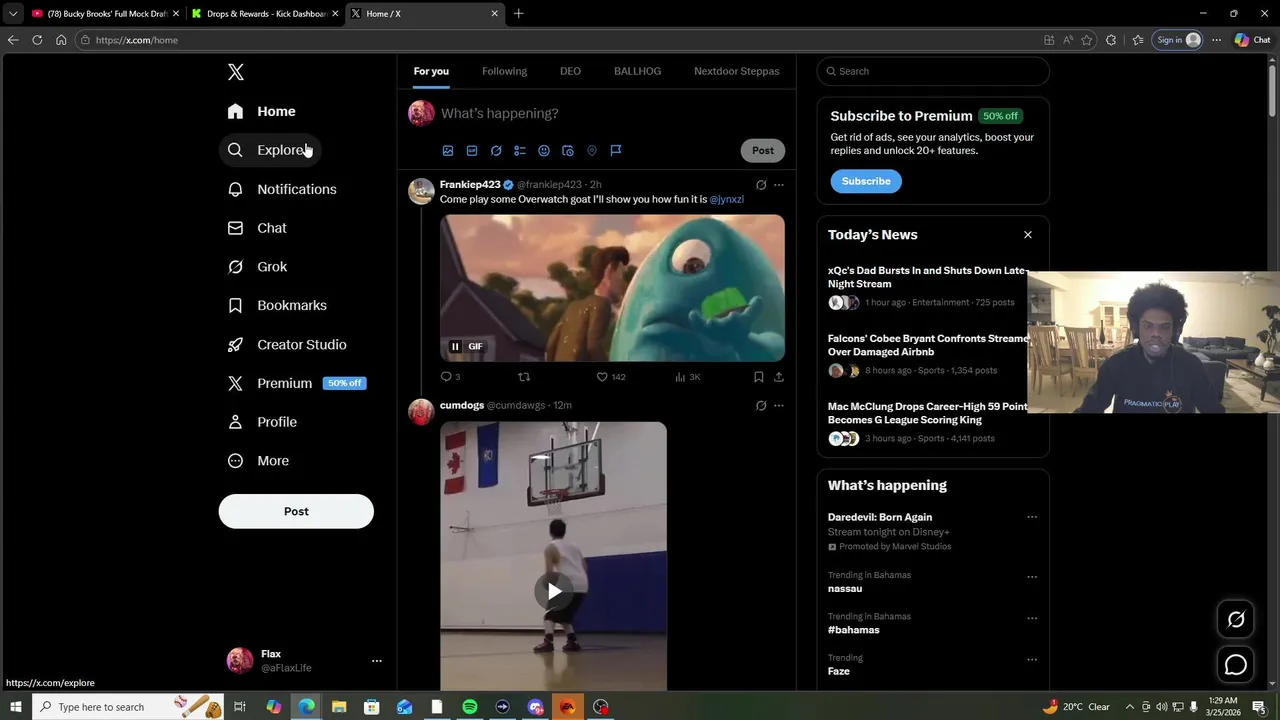Open cumdogs profile name link

click(x=462, y=405)
